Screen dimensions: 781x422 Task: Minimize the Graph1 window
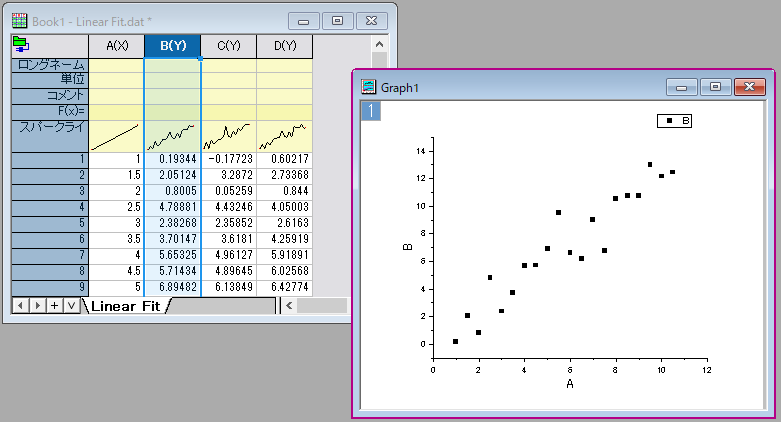[681, 87]
